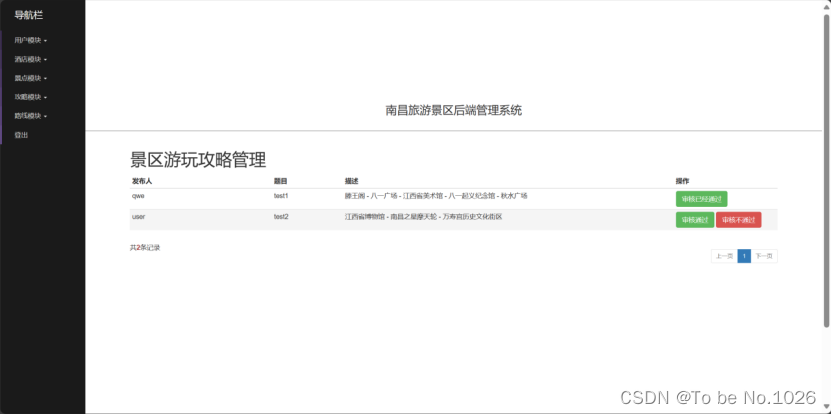
Task: Click the description starting with 江西省博物馆
Action: tap(423, 217)
